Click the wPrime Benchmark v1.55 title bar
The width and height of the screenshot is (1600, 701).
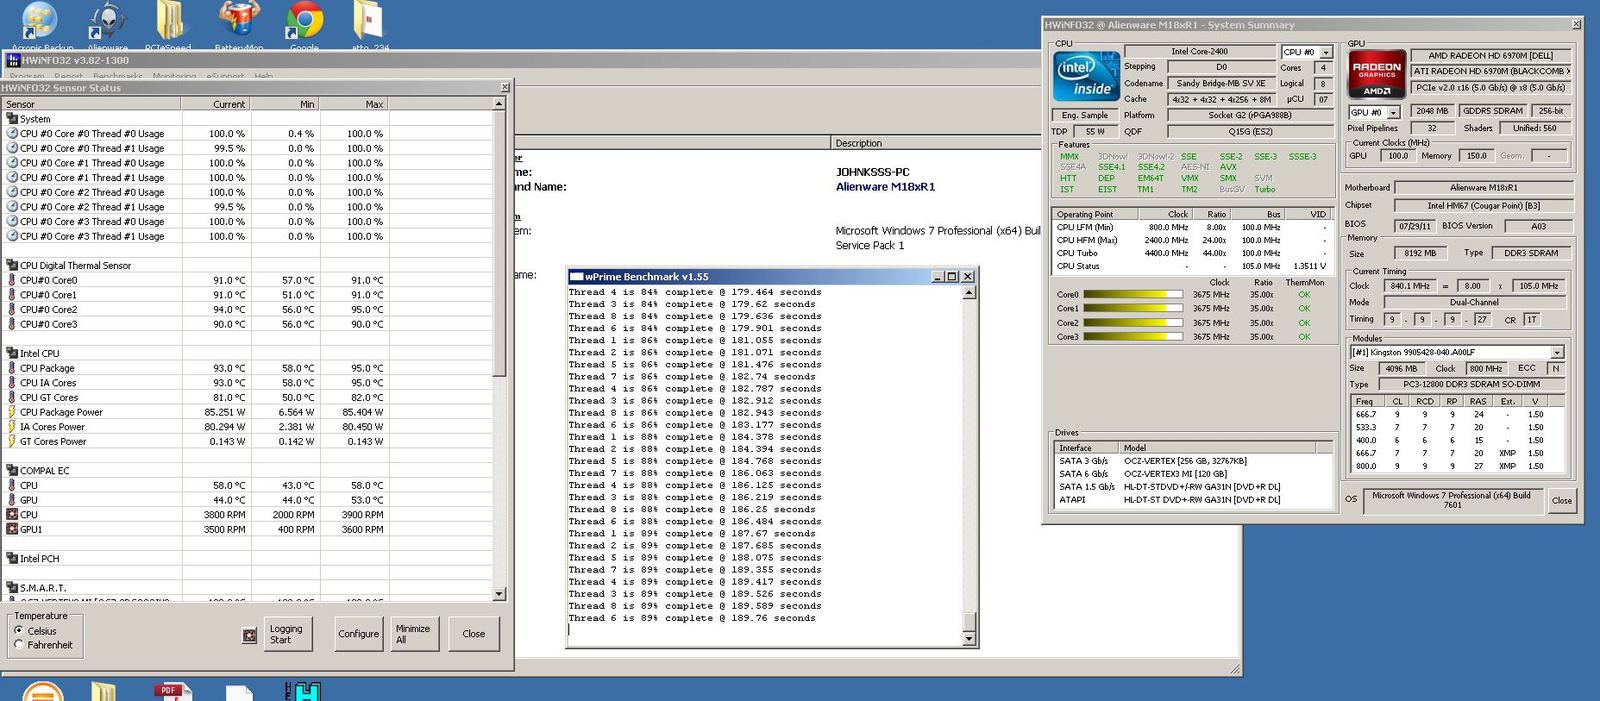point(771,276)
